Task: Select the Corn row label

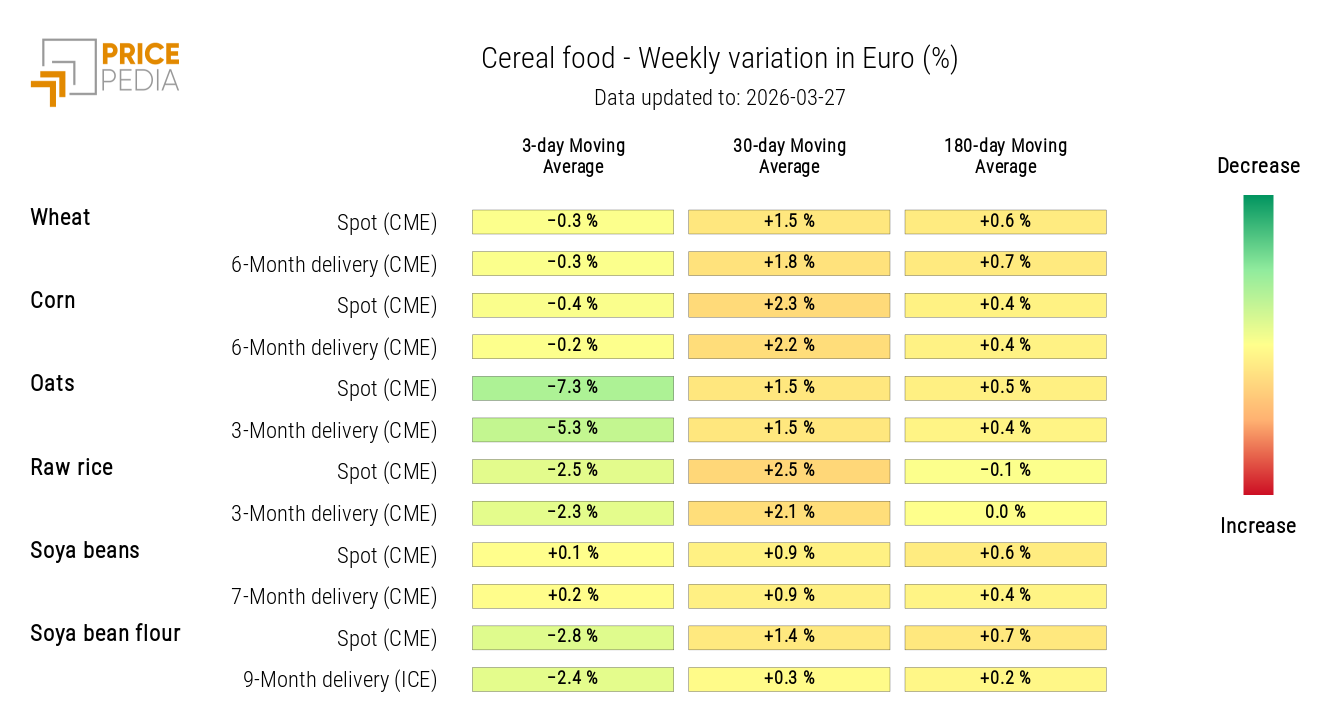Action: point(53,301)
